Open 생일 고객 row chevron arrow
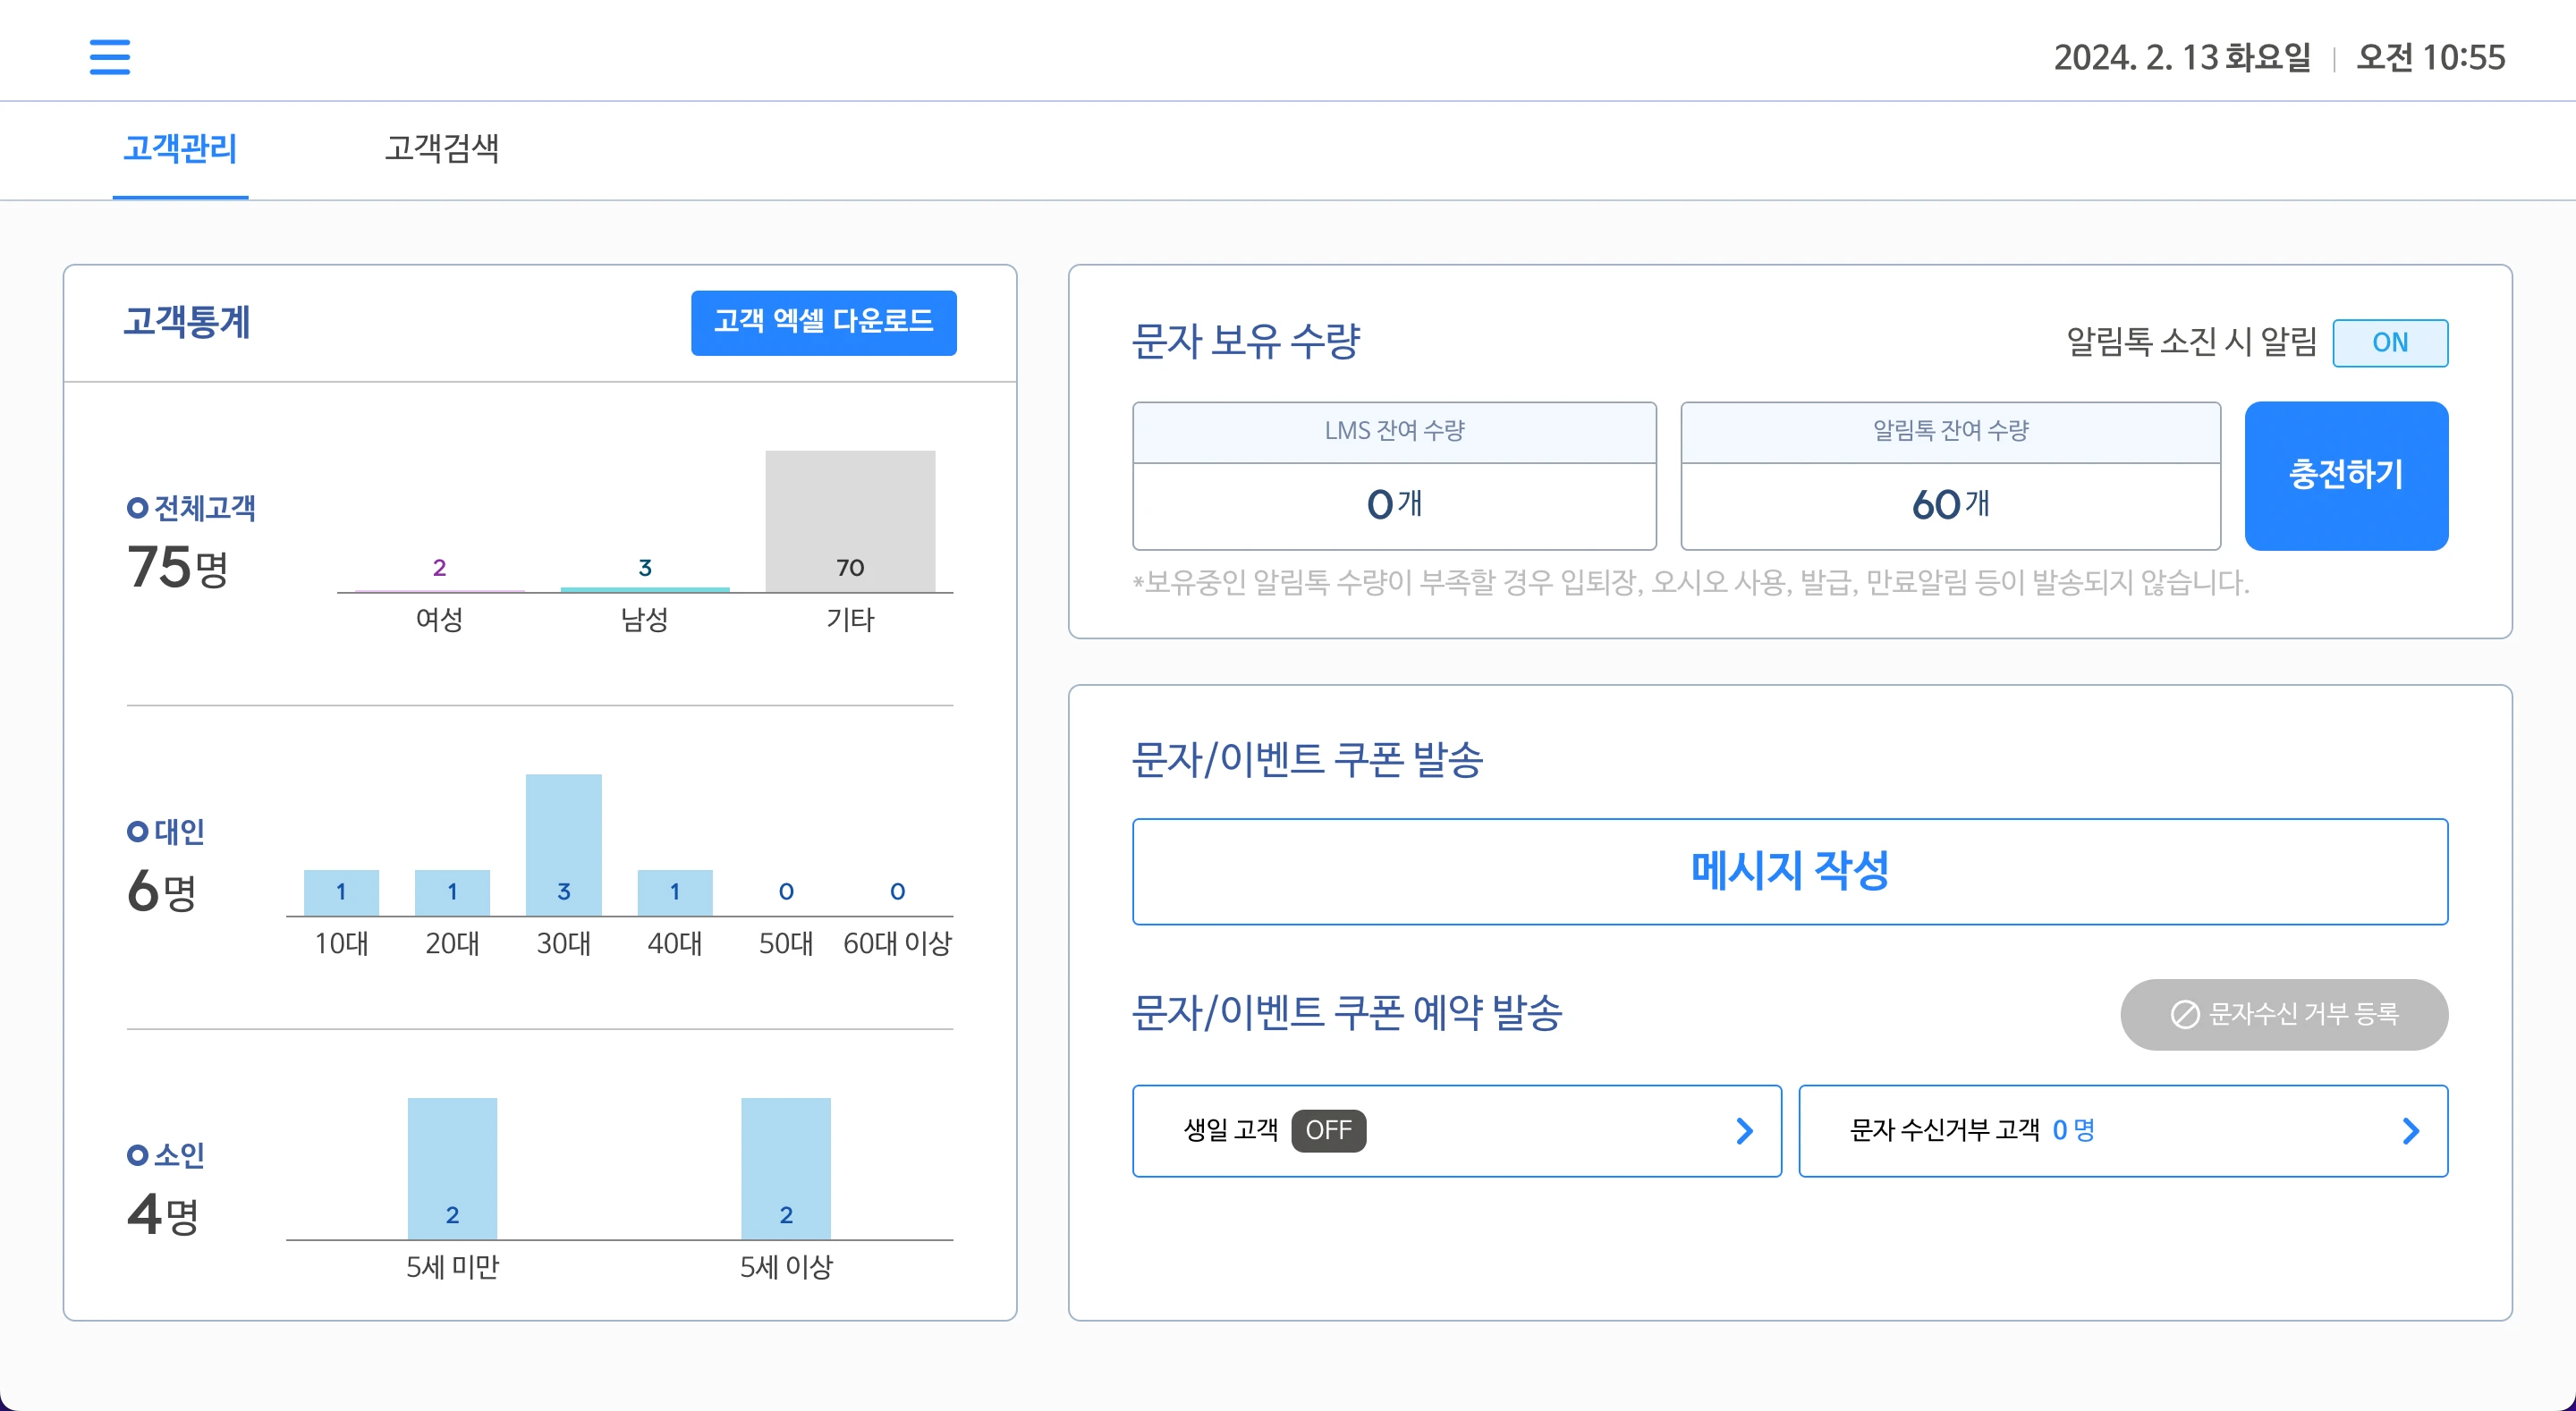 pyautogui.click(x=1744, y=1131)
